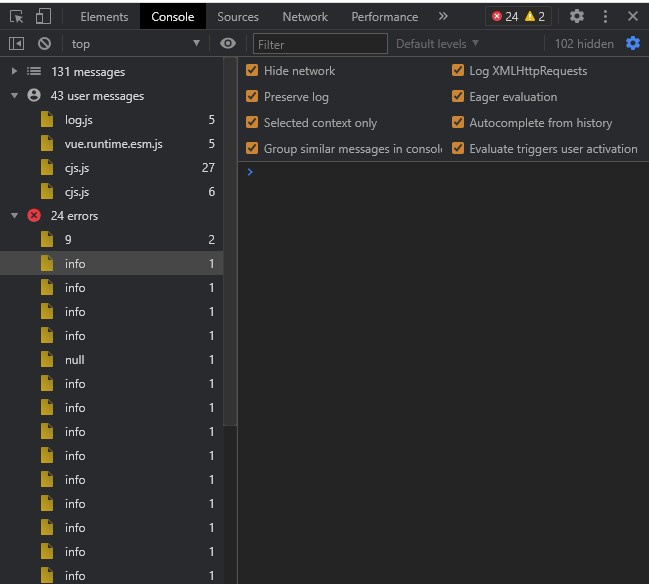Select the messages list icon

click(34, 72)
